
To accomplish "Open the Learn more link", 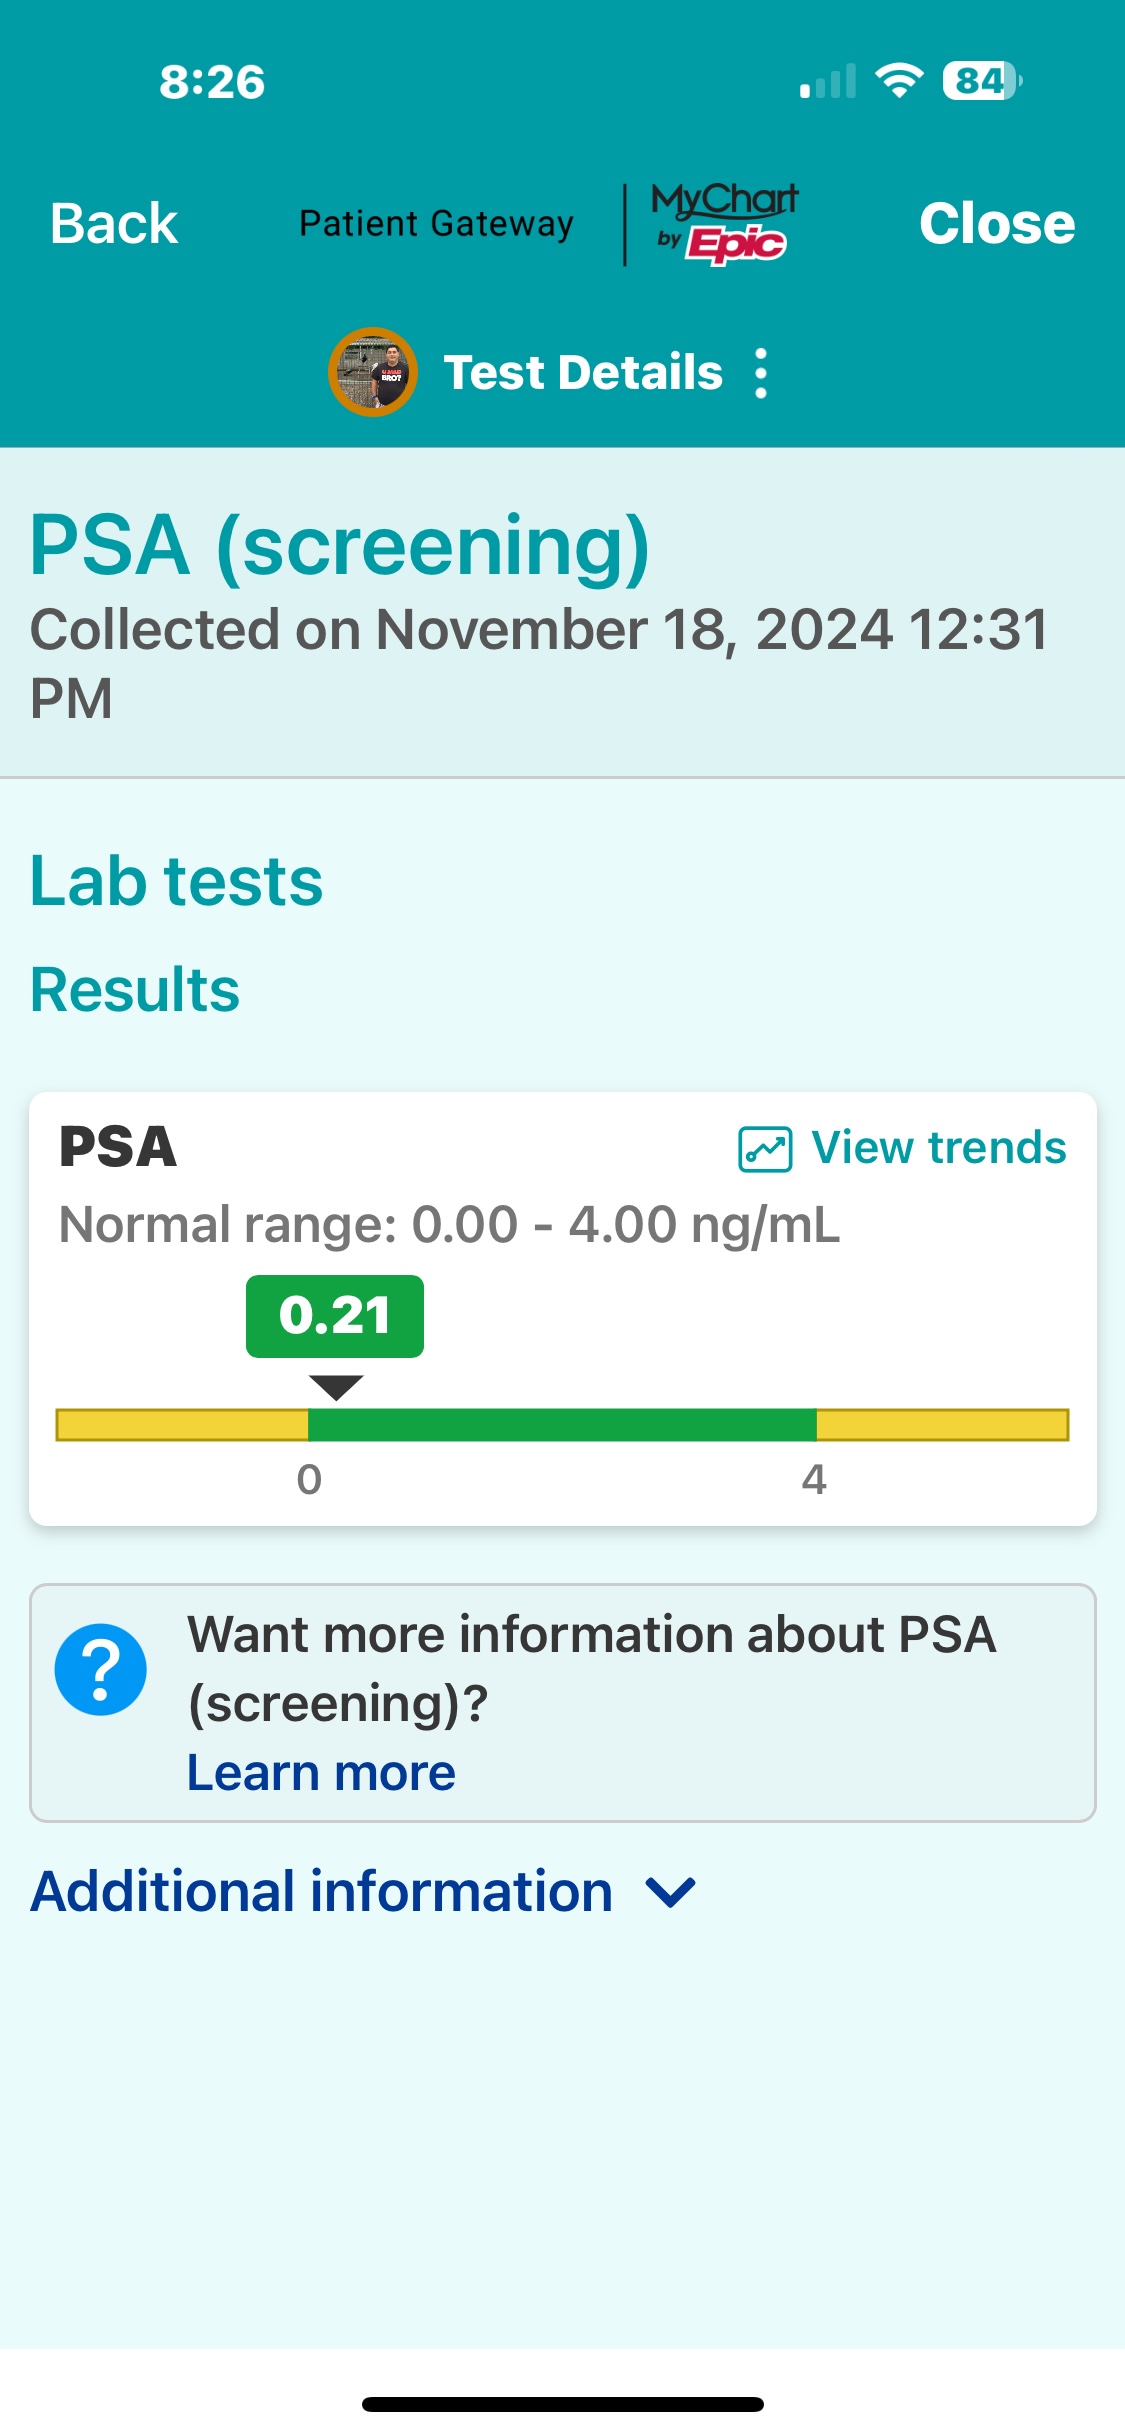I will 321,1773.
